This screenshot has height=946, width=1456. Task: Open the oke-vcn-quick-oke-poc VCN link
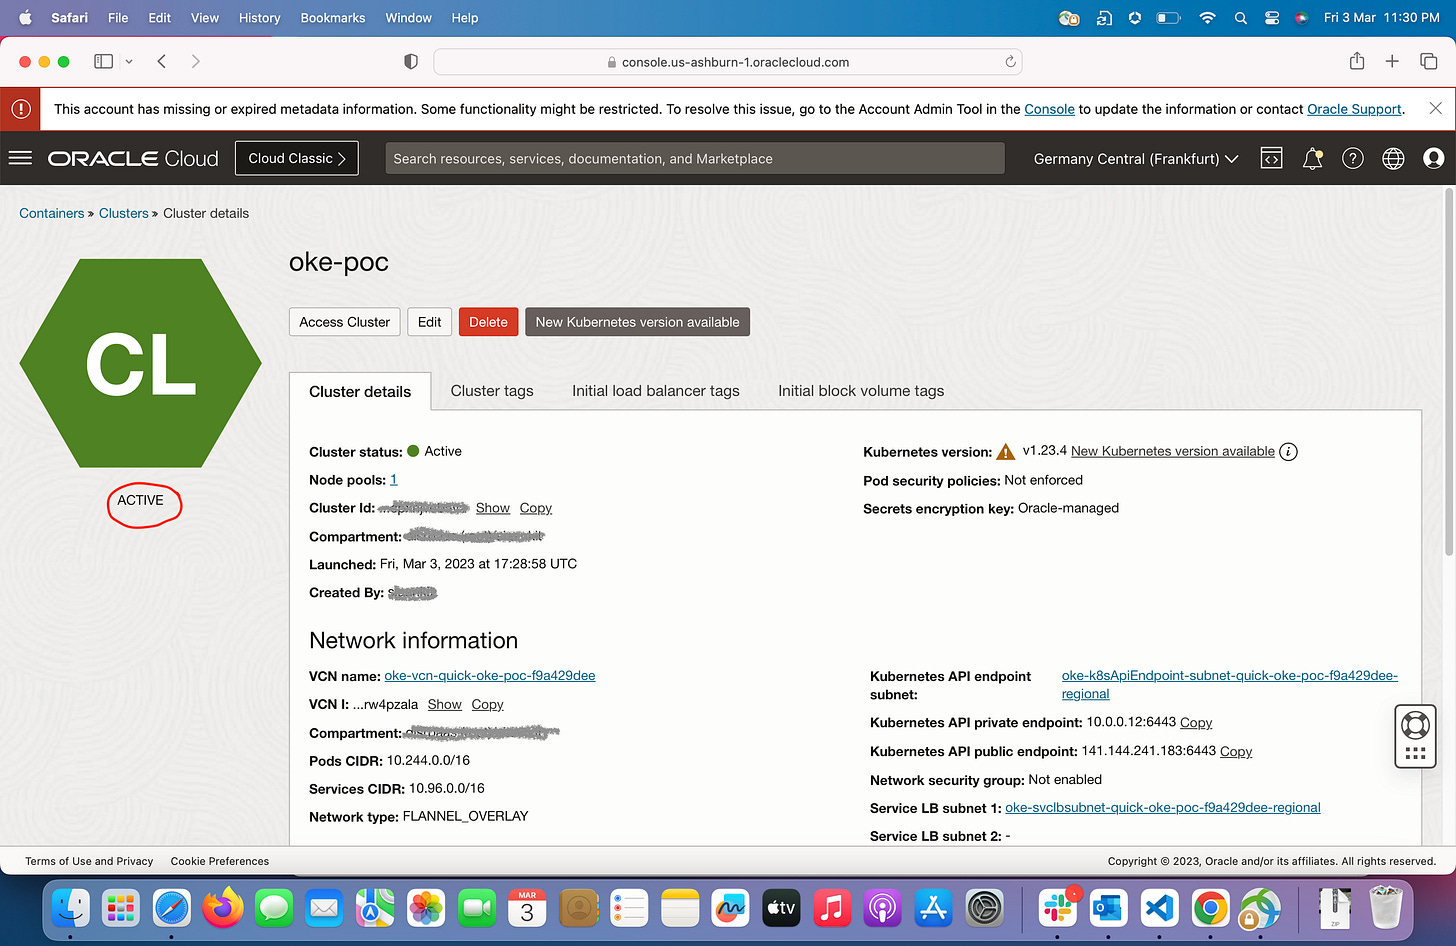coord(490,676)
